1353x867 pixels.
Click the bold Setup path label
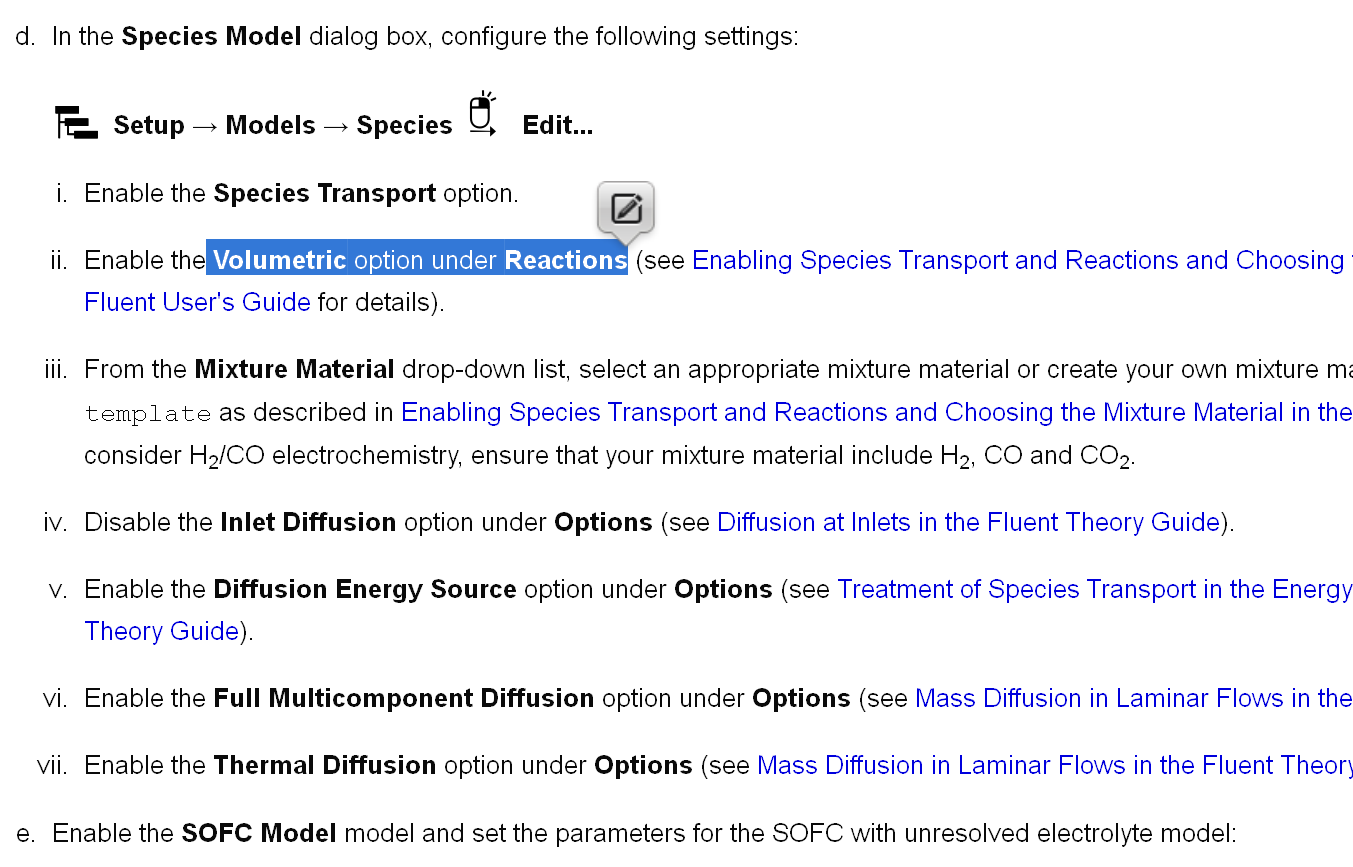tap(149, 126)
